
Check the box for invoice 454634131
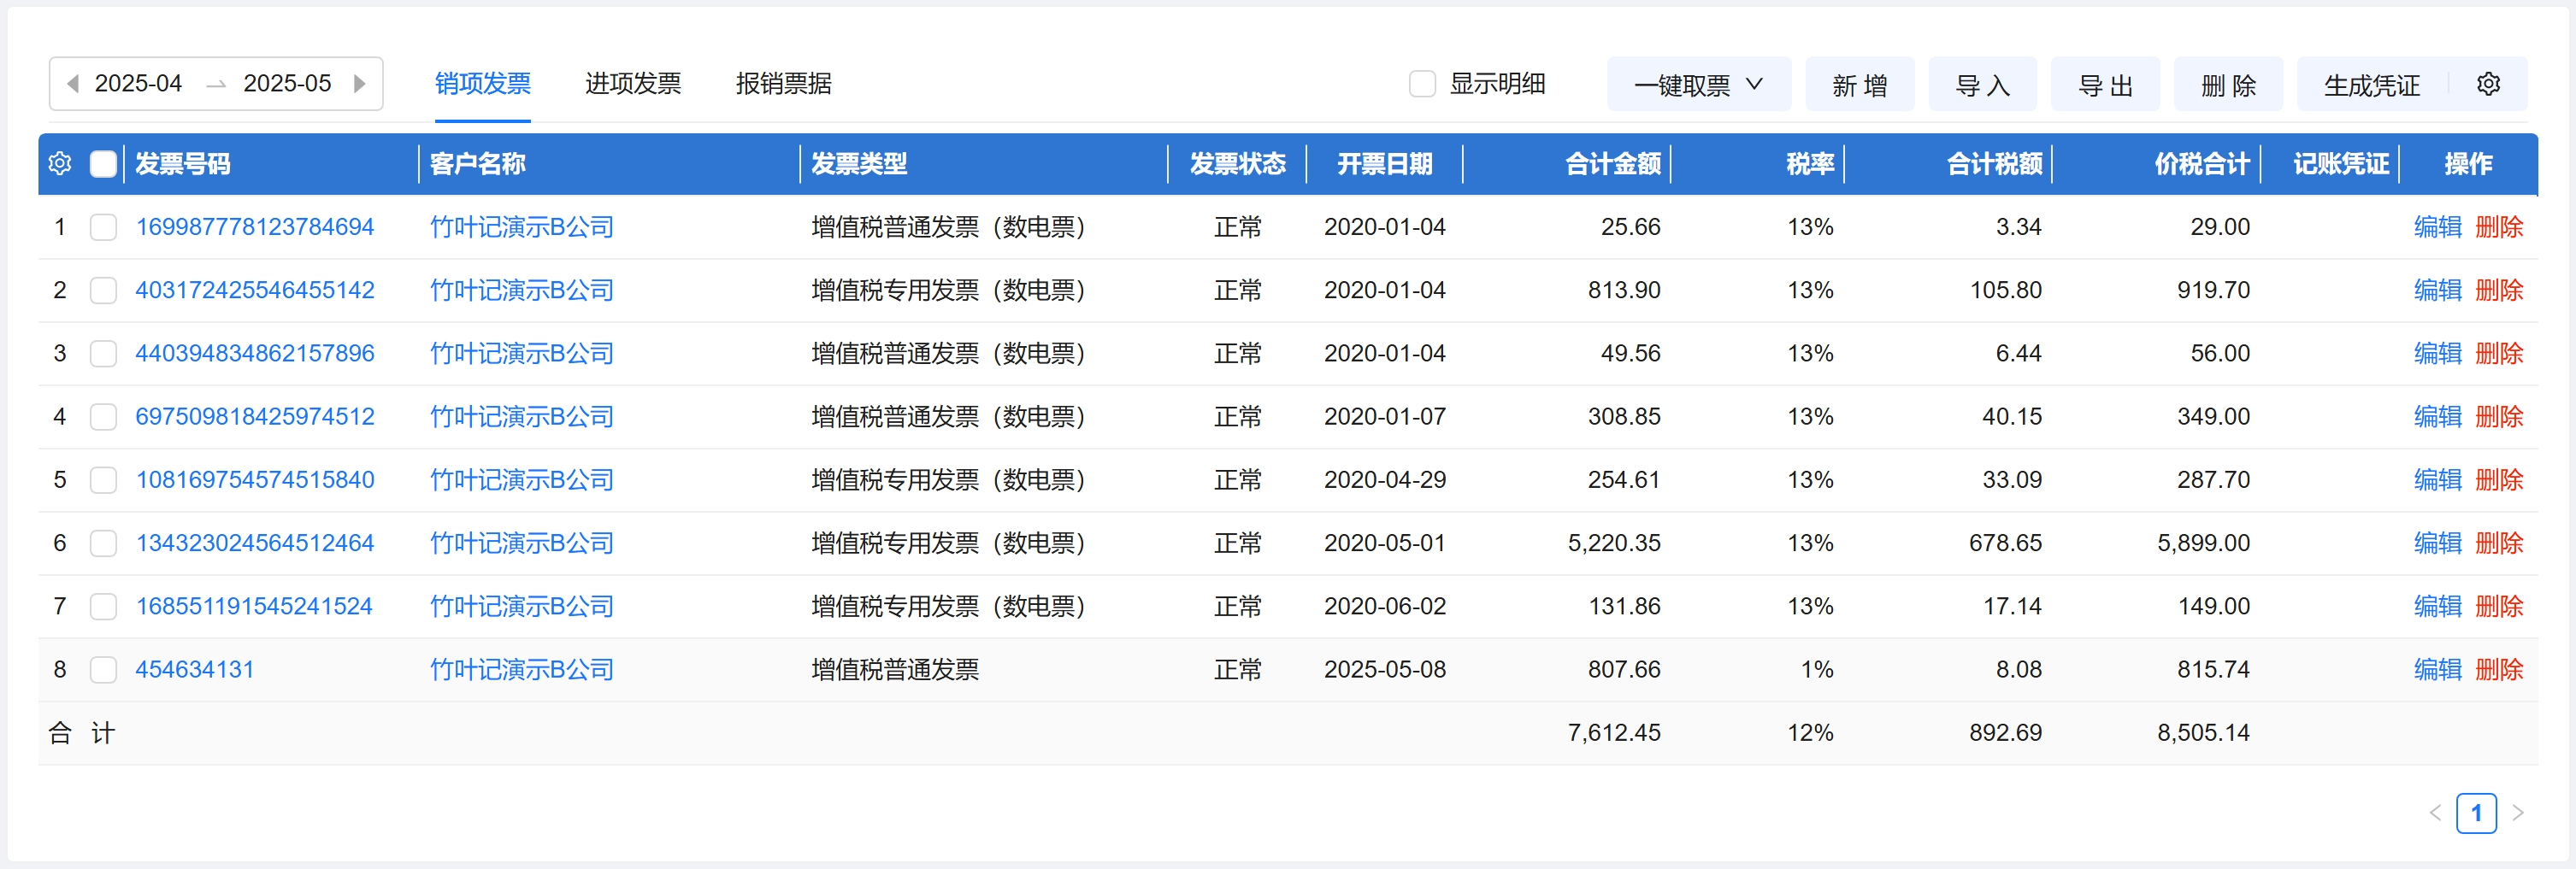coord(103,670)
